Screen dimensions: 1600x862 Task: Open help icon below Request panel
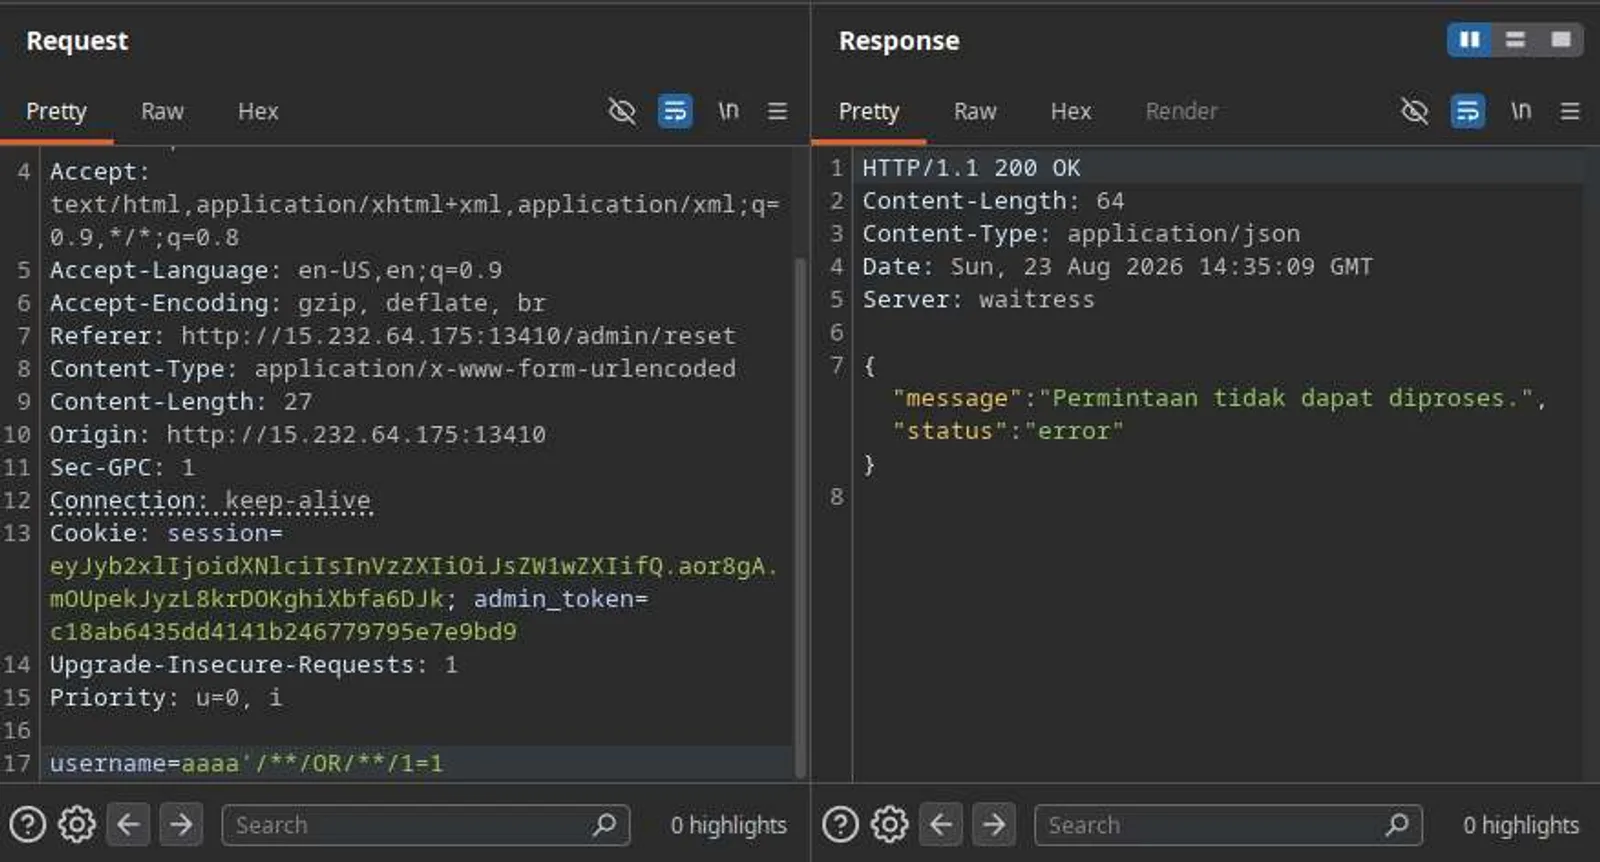click(28, 825)
